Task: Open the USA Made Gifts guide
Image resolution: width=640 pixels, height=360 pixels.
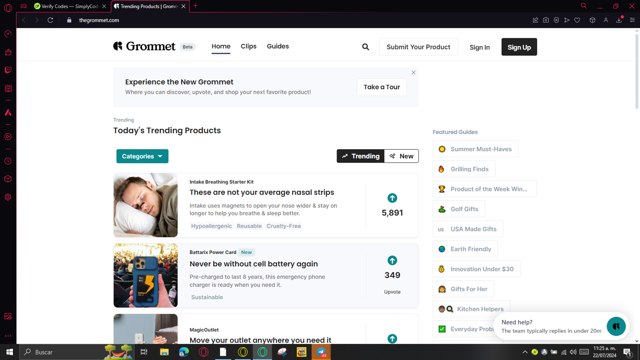Action: (468, 229)
